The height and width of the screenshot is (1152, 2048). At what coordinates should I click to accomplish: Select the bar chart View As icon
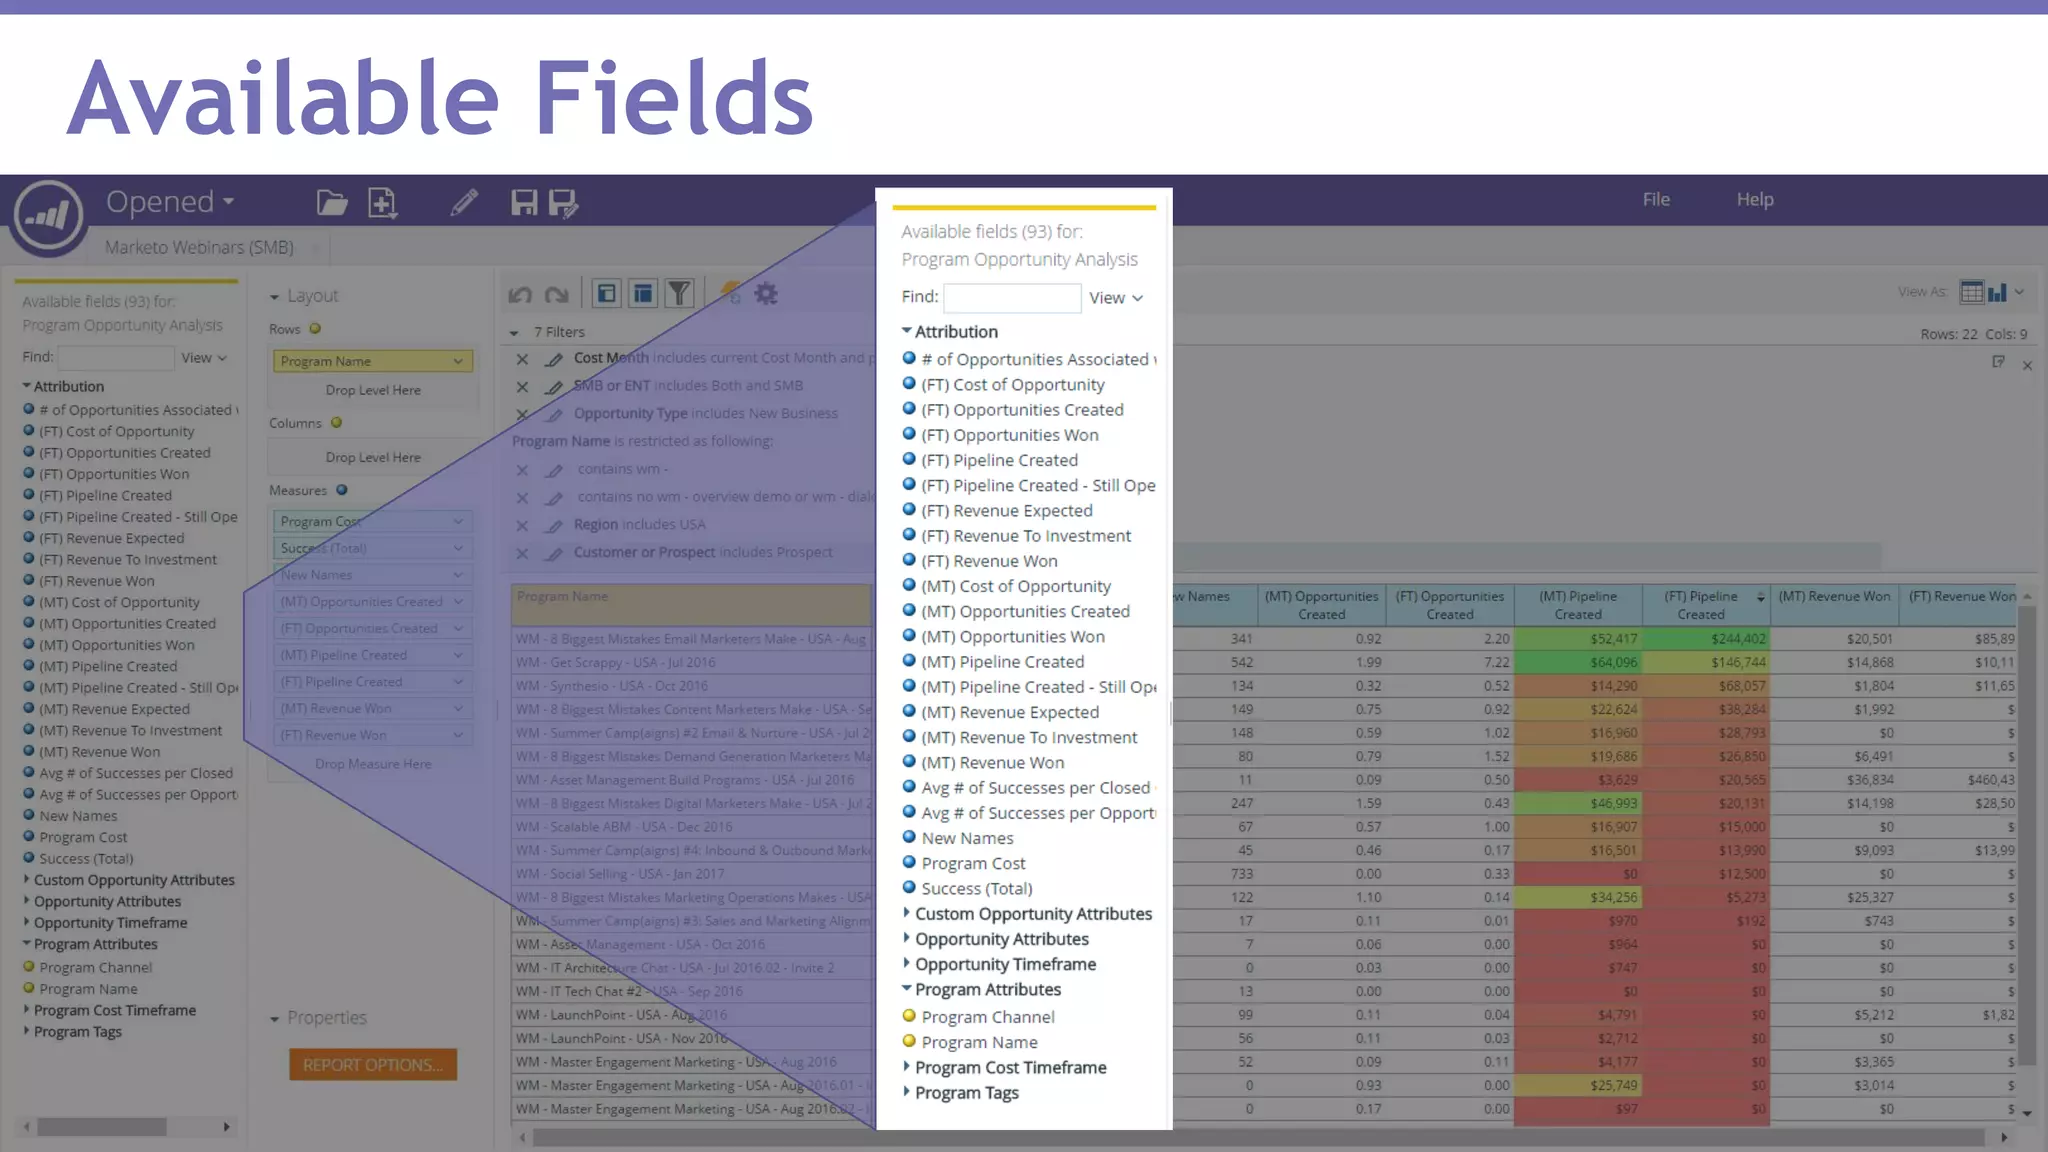(x=1997, y=292)
